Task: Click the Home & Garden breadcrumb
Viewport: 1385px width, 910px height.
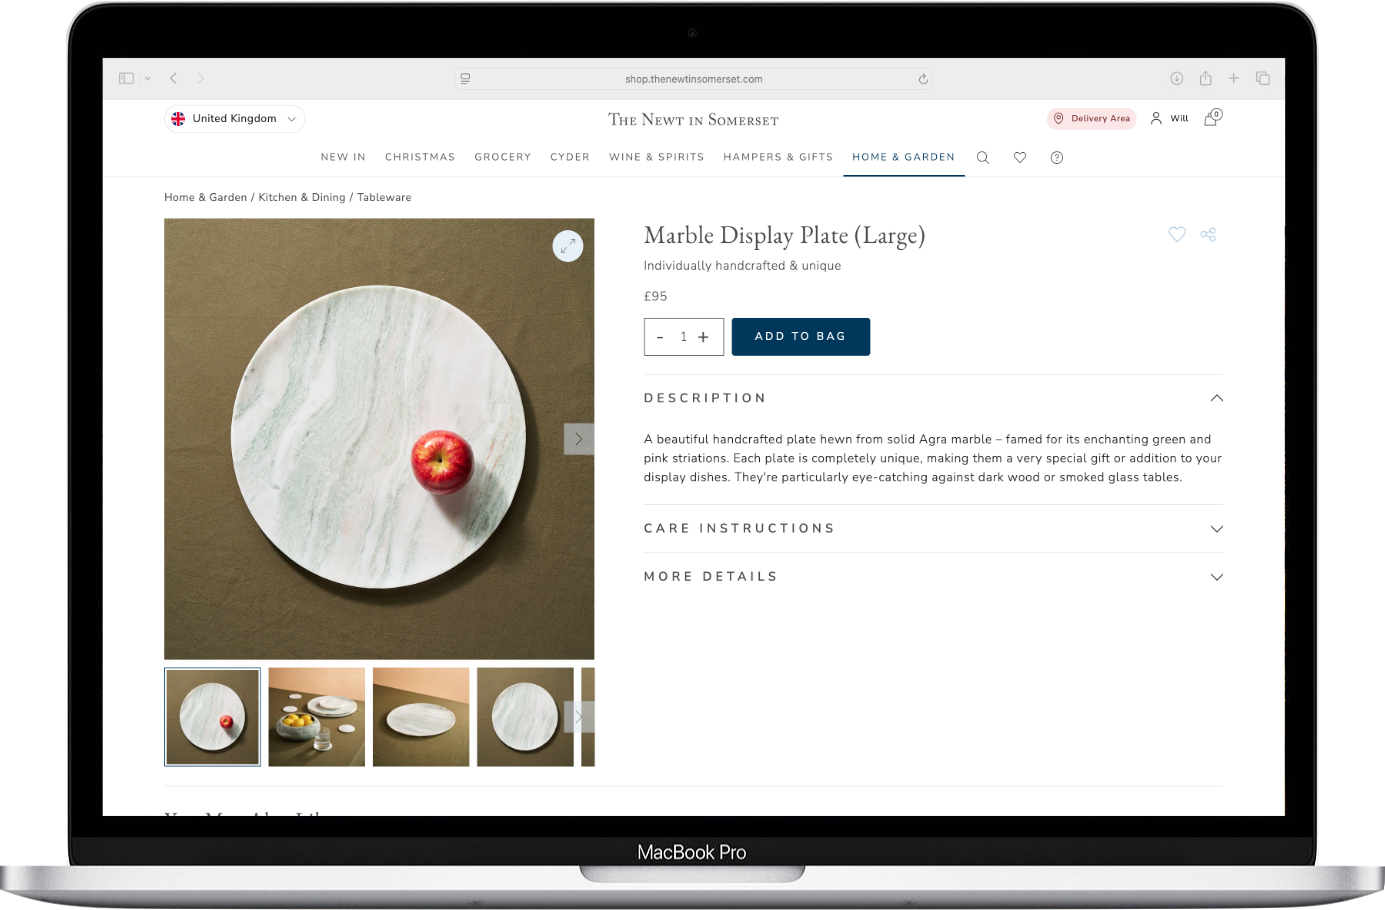Action: tap(205, 197)
